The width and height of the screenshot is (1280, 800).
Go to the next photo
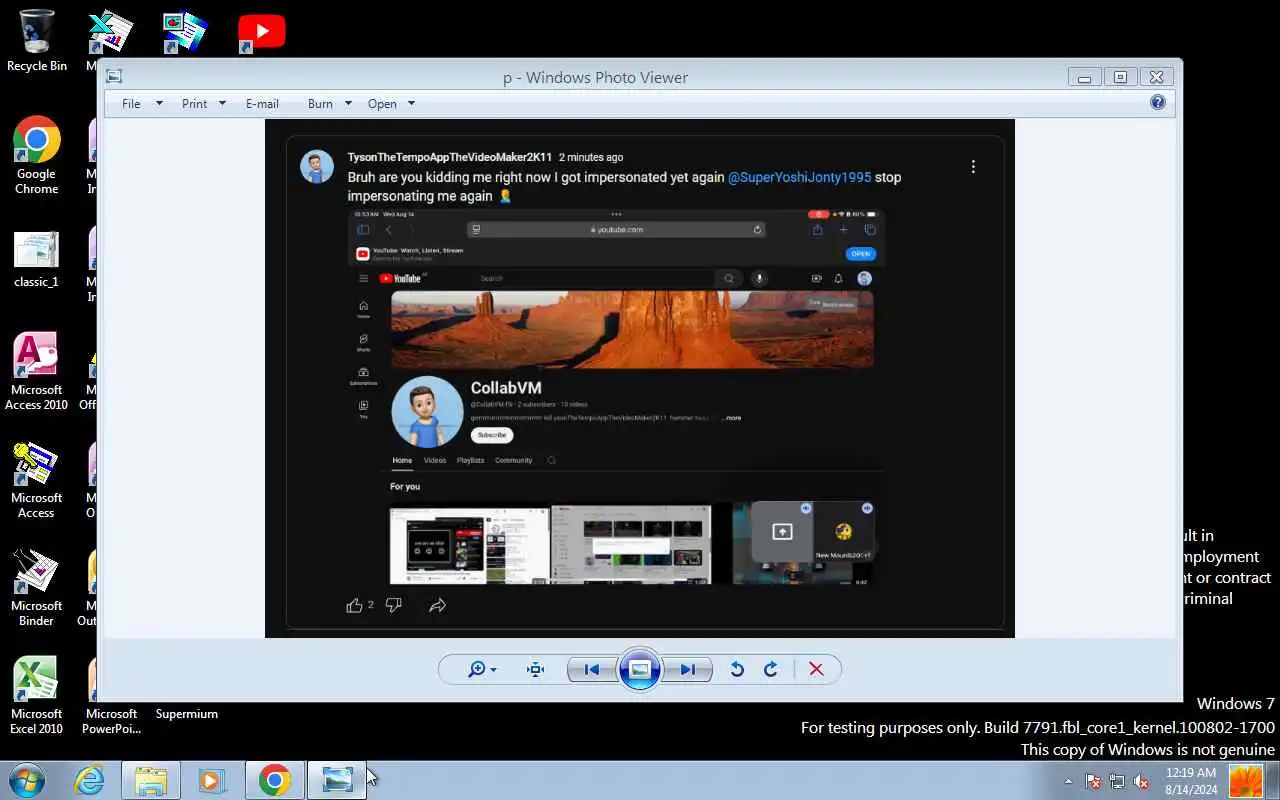pos(688,669)
